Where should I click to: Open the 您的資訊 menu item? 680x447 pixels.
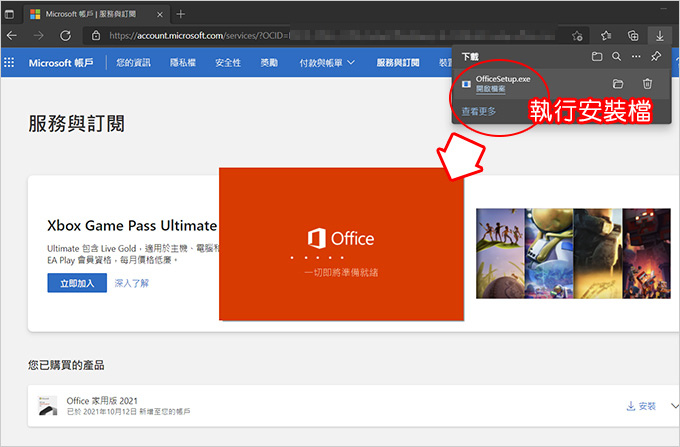[133, 63]
